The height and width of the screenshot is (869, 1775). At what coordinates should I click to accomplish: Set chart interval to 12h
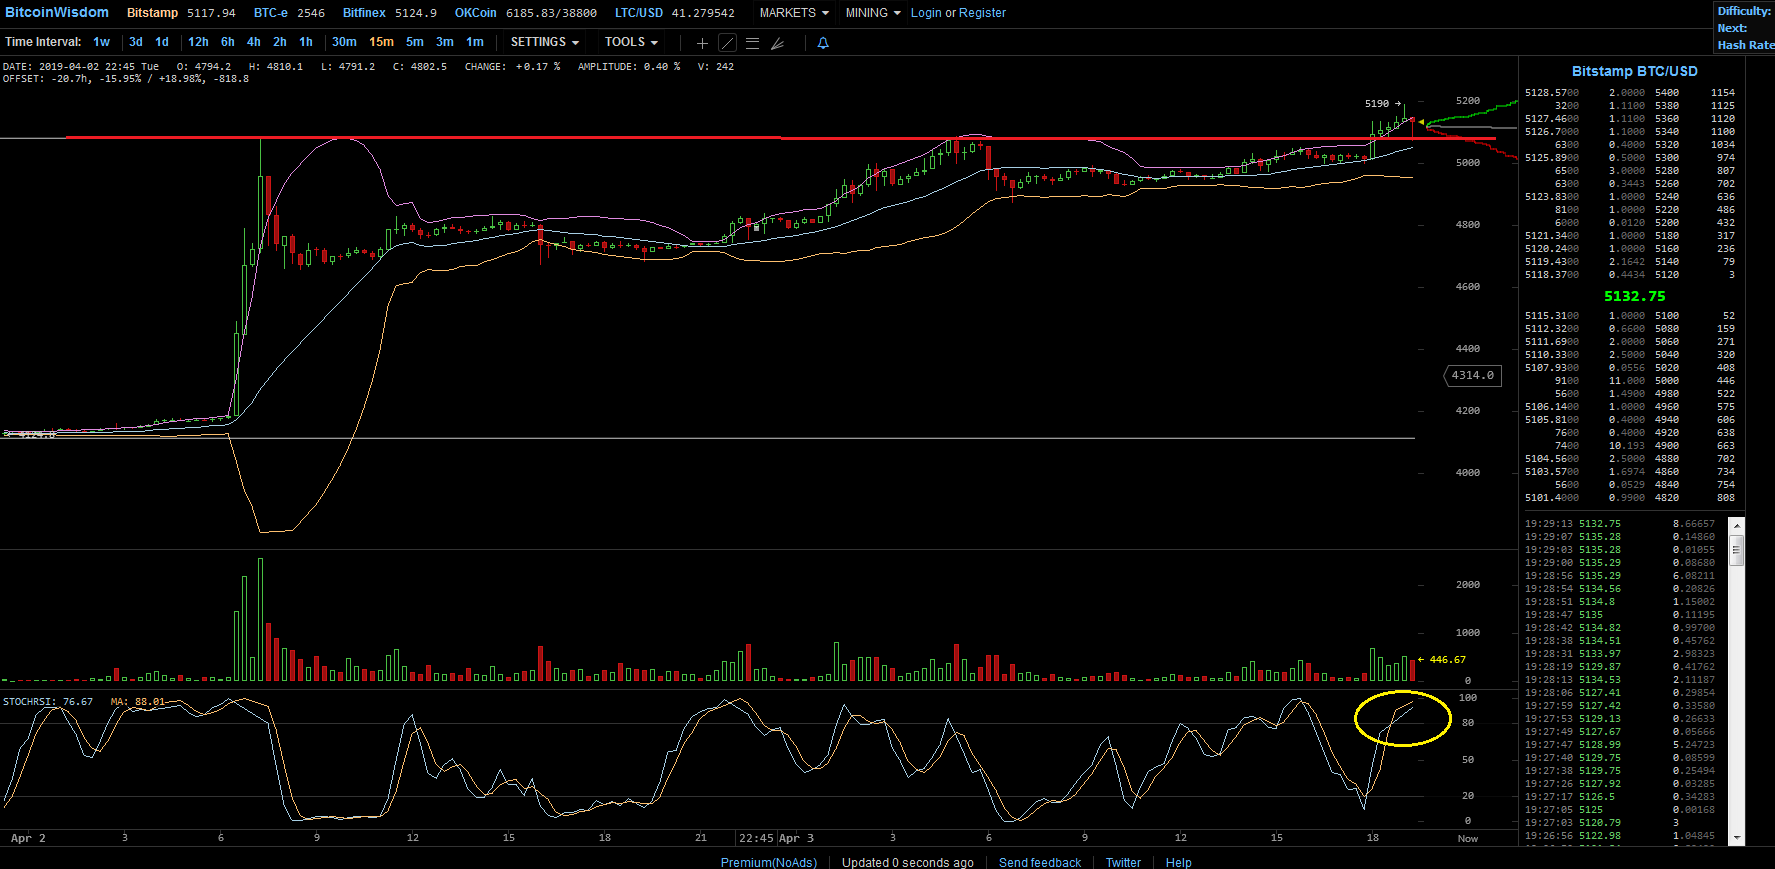(198, 42)
